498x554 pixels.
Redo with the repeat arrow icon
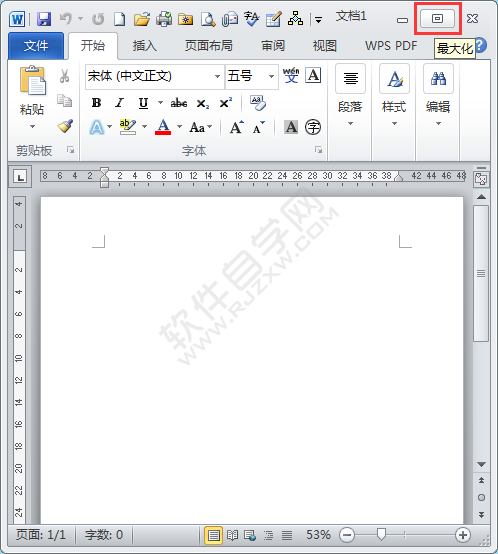pyautogui.click(x=98, y=19)
